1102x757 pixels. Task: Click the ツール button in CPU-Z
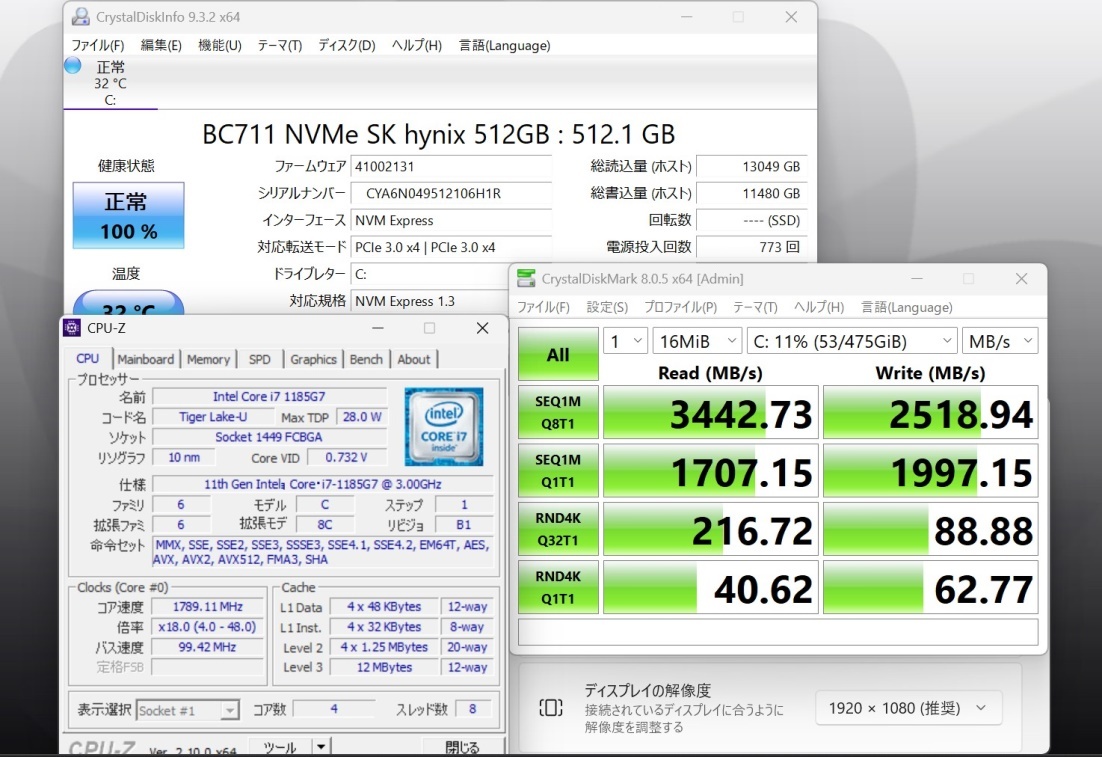click(x=280, y=746)
